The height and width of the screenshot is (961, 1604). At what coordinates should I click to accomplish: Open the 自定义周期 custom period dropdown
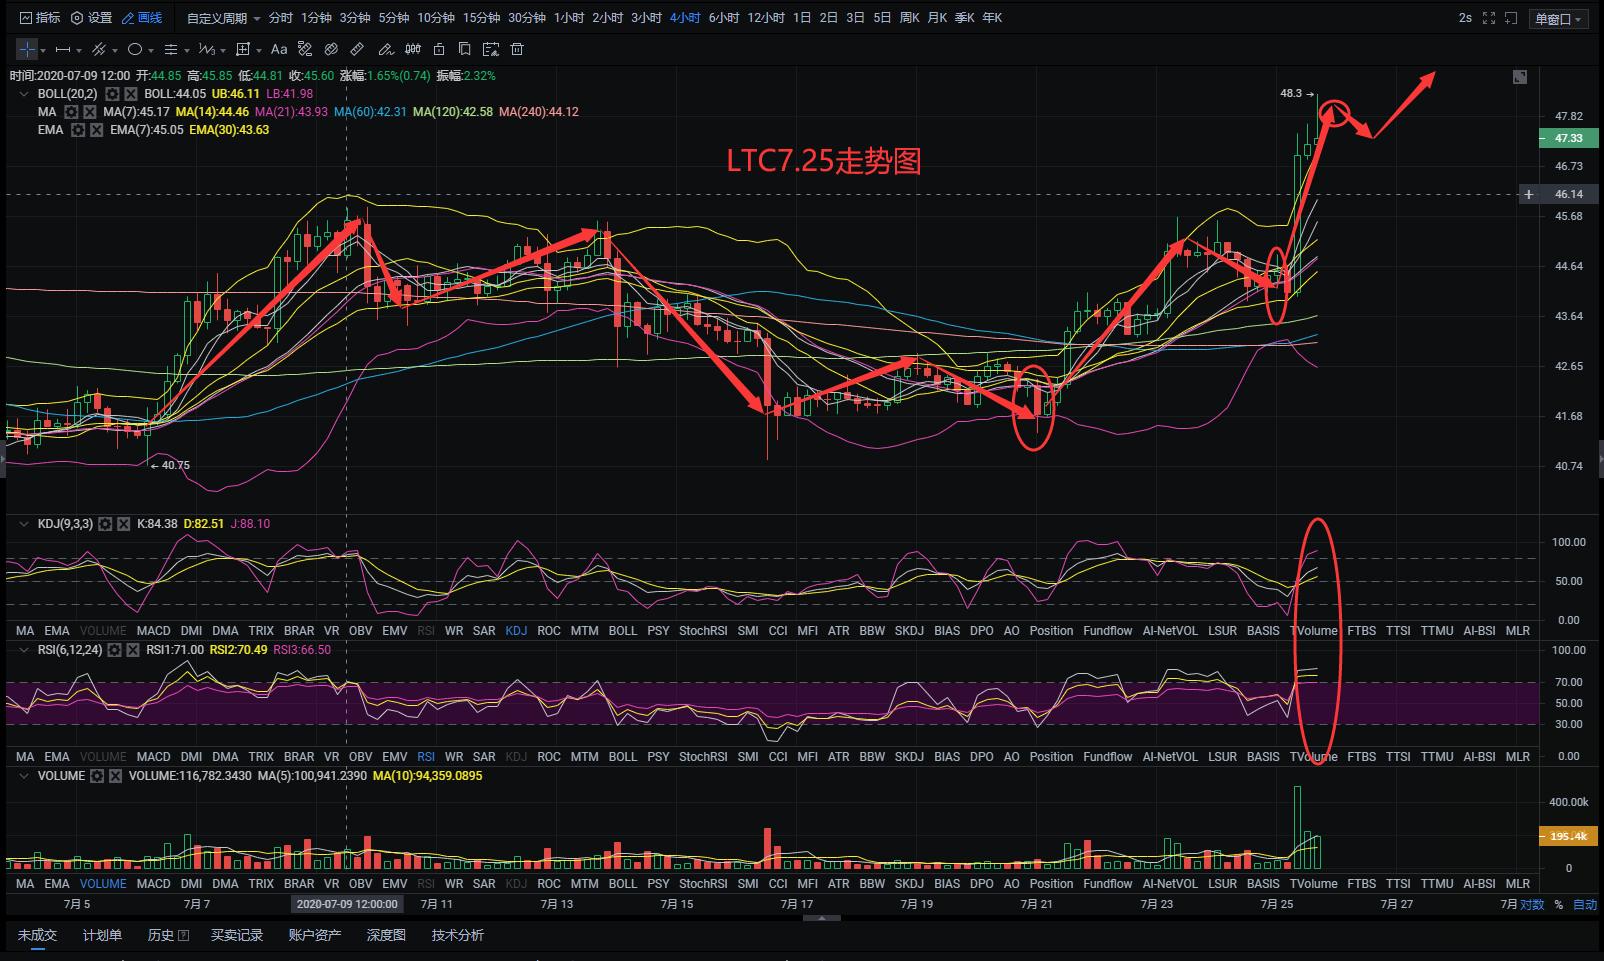[222, 18]
